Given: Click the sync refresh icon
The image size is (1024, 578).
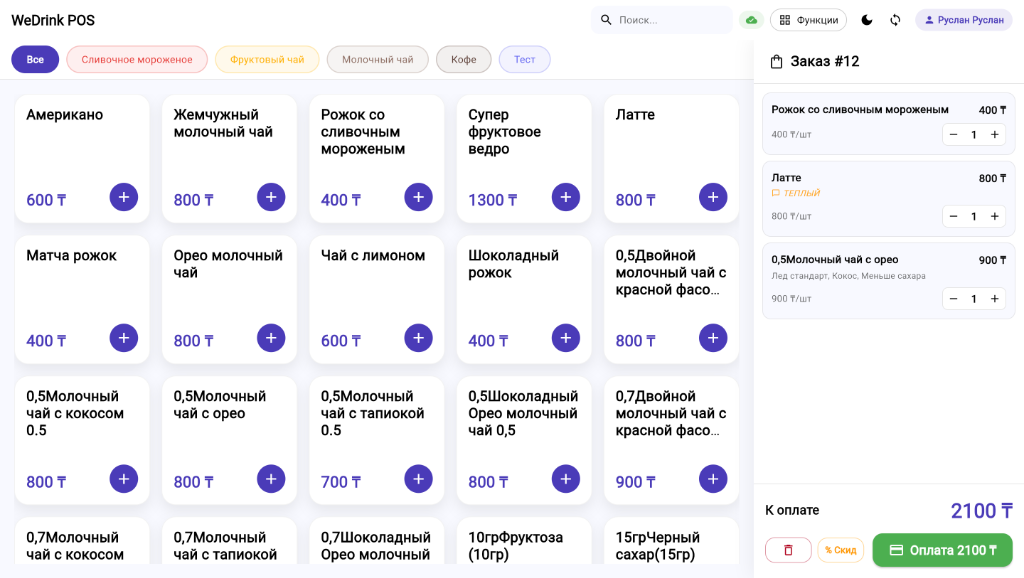Looking at the screenshot, I should [x=895, y=20].
